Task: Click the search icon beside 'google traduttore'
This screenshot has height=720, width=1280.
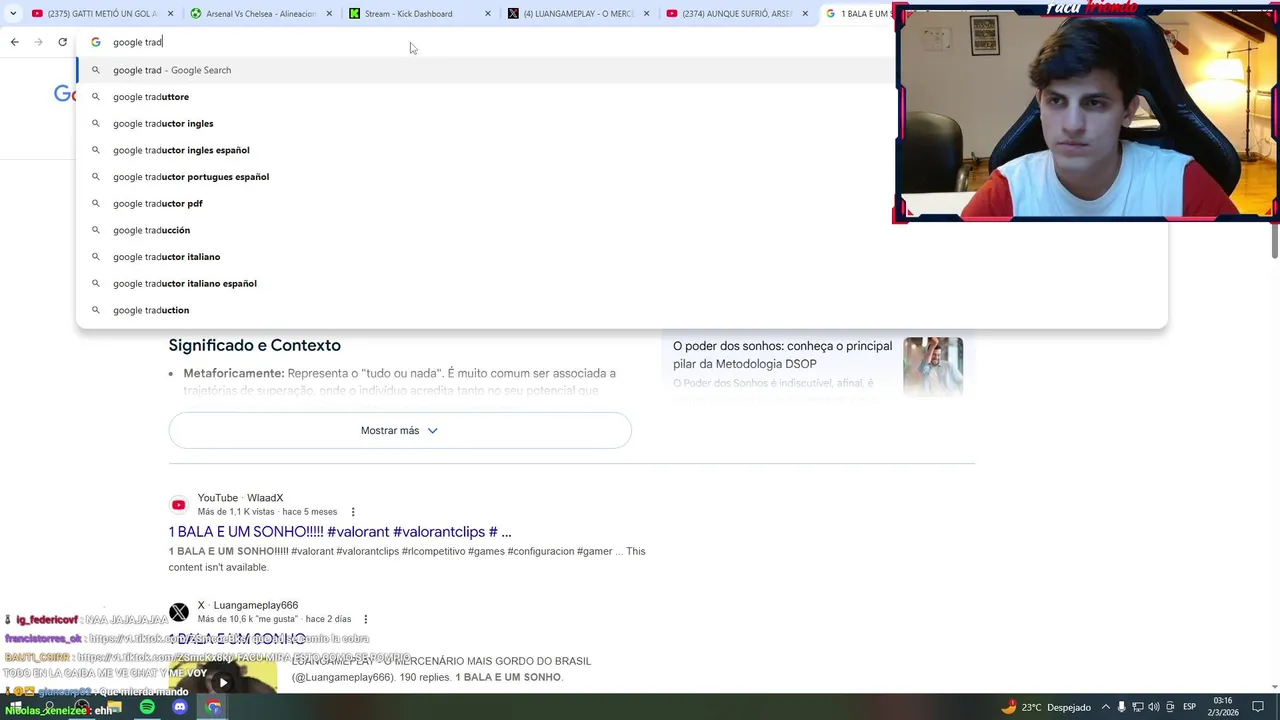Action: point(96,97)
